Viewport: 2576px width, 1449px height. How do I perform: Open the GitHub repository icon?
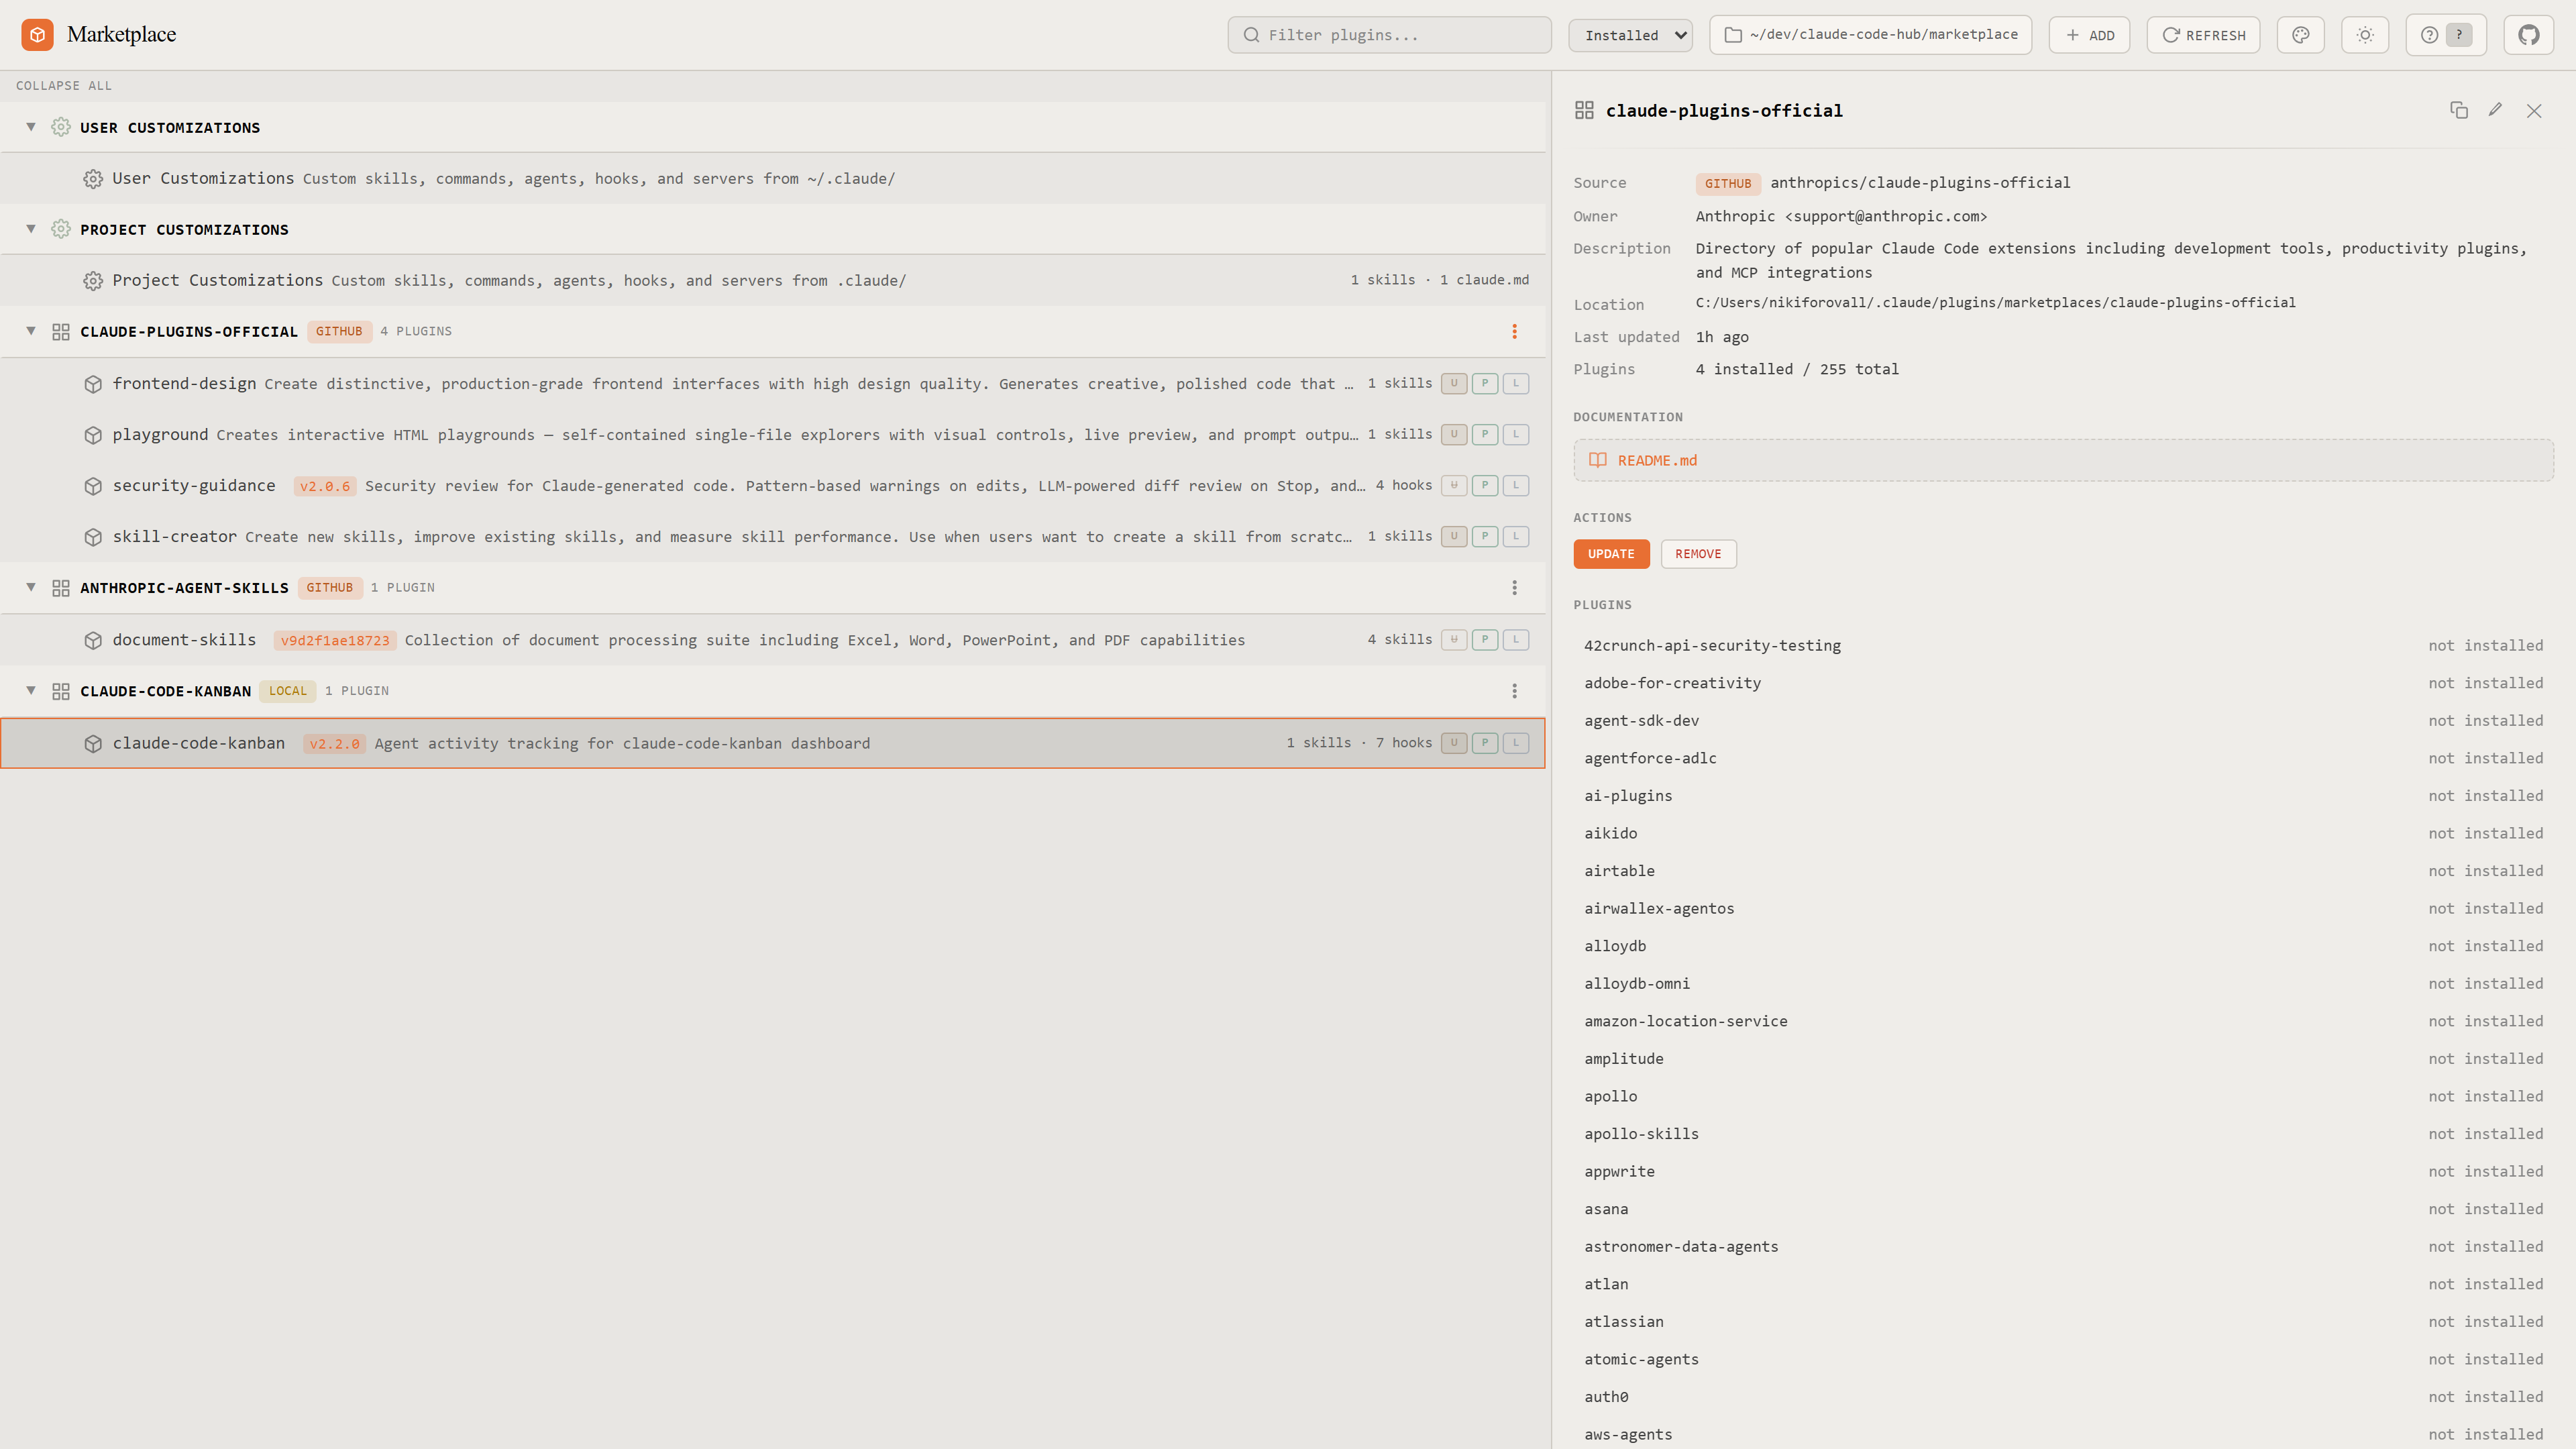pyautogui.click(x=2529, y=35)
